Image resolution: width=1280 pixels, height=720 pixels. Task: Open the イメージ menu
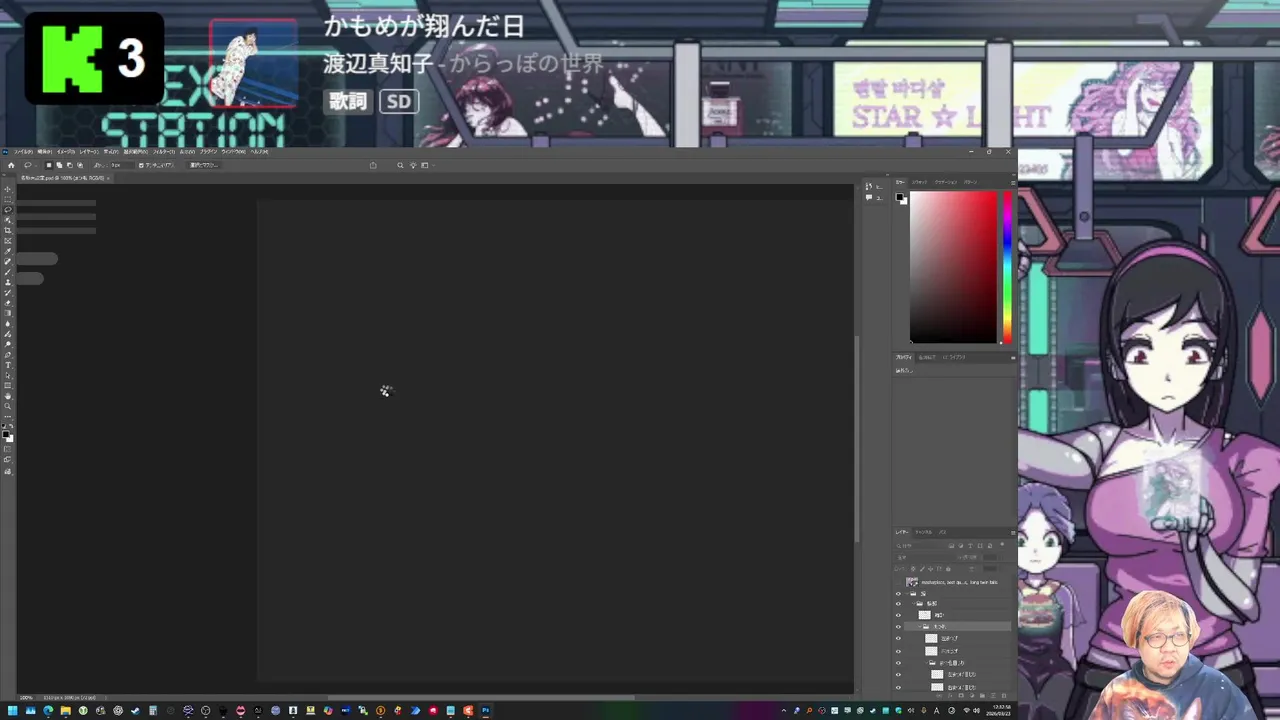click(x=64, y=152)
